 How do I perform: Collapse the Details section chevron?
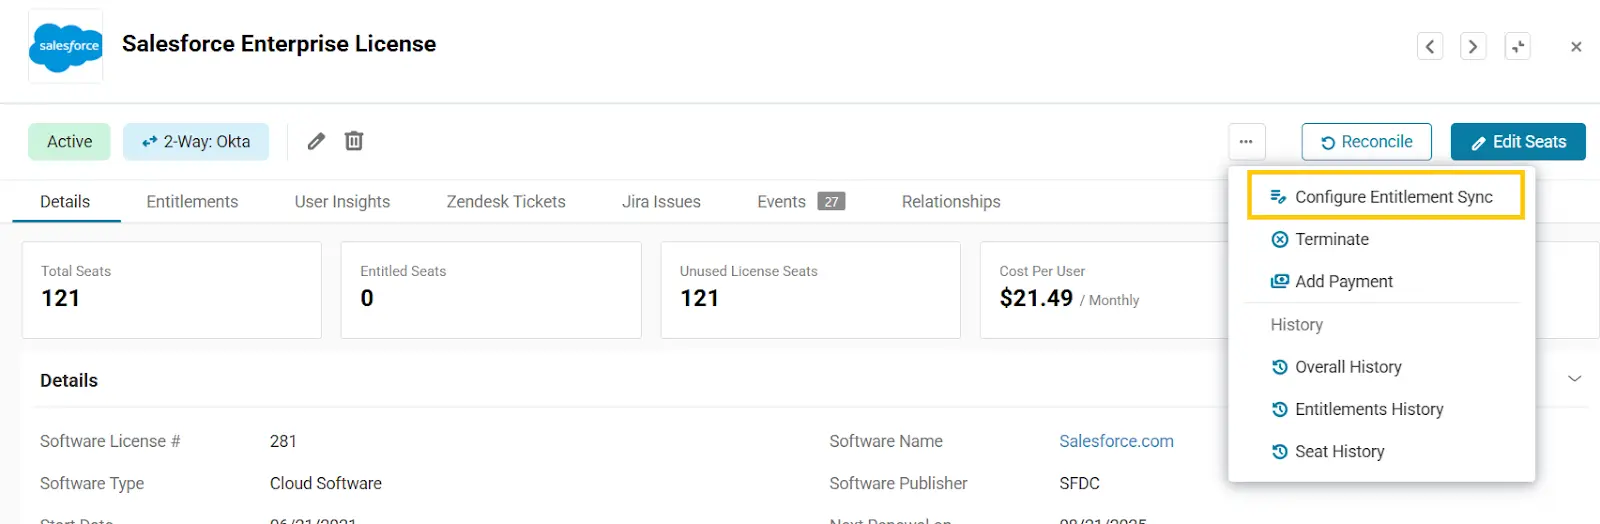(1574, 379)
